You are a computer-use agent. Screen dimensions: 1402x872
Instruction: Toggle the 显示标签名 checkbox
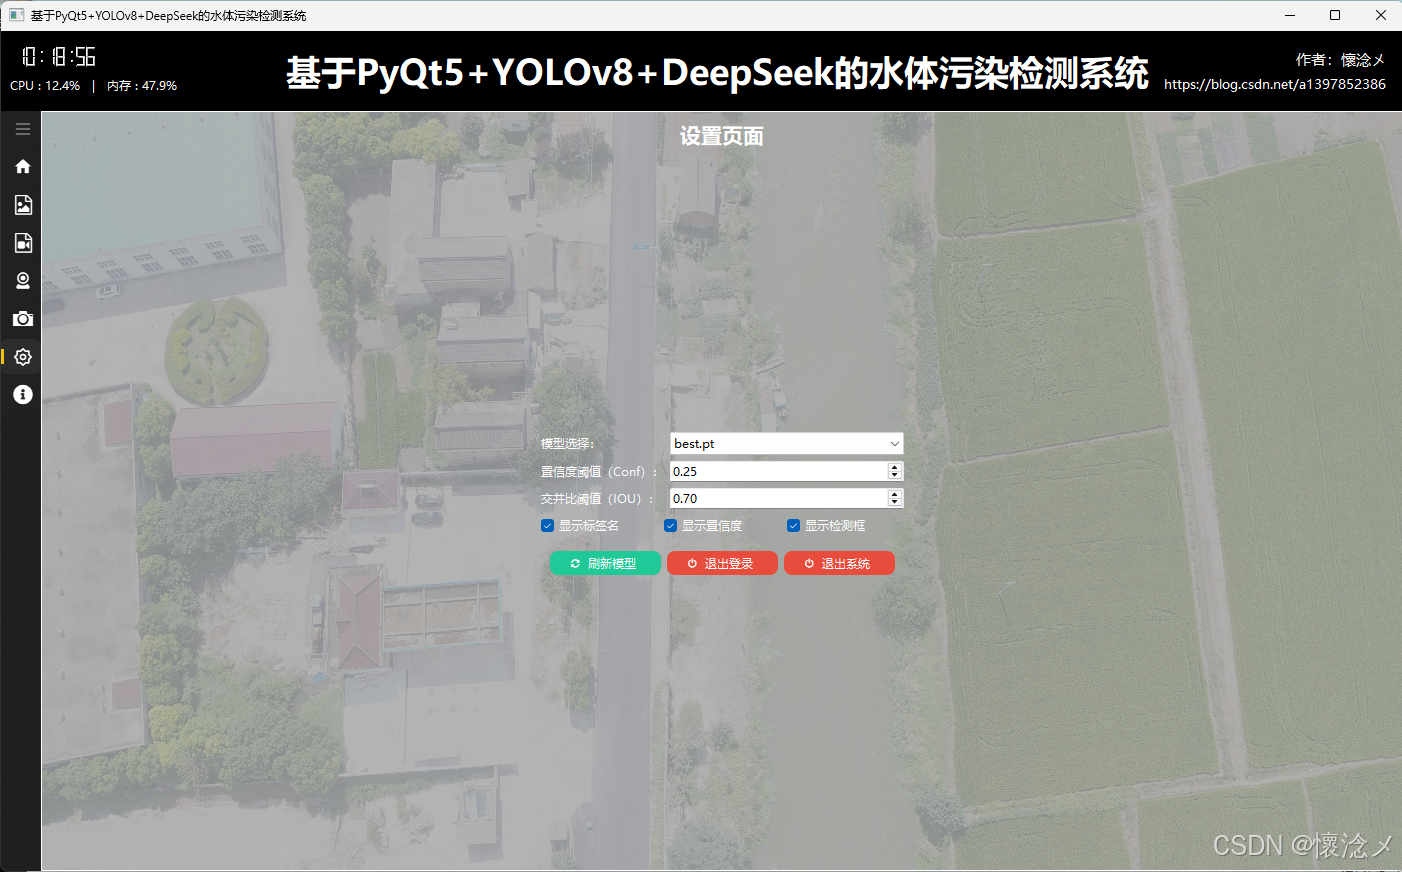[x=547, y=526]
